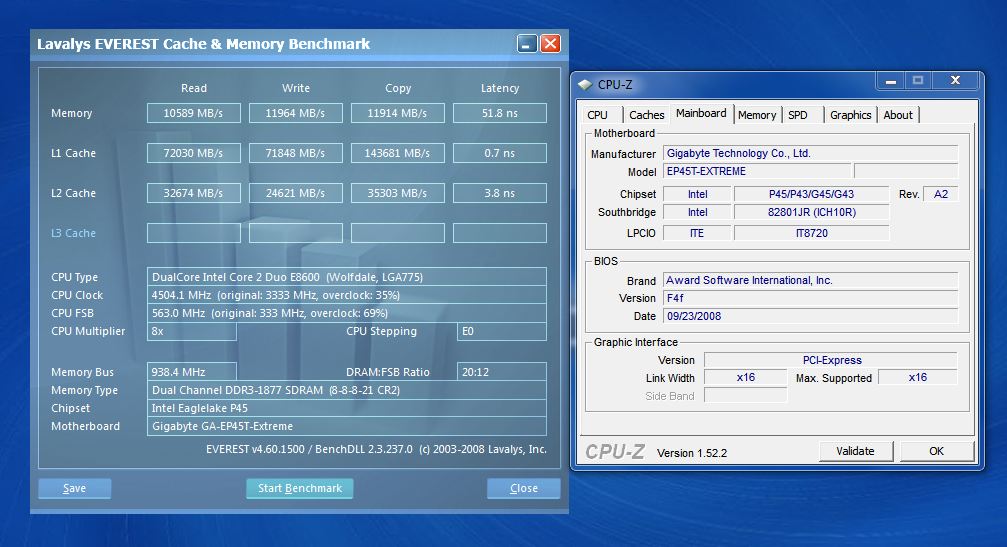This screenshot has width=1007, height=547.
Task: Close the CPU-Z window
Action: tap(956, 80)
